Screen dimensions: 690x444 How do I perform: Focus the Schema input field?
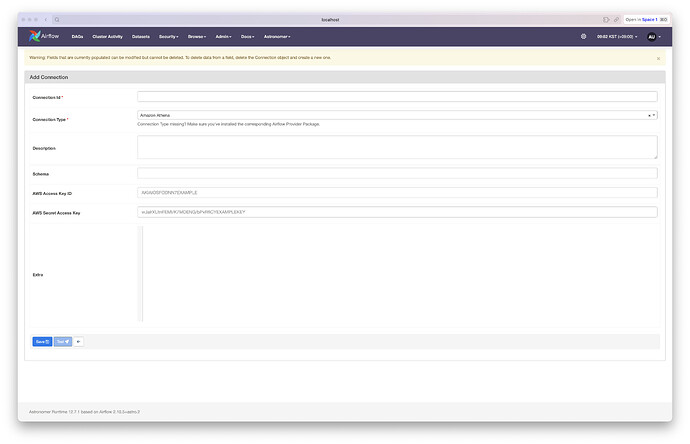pos(397,173)
